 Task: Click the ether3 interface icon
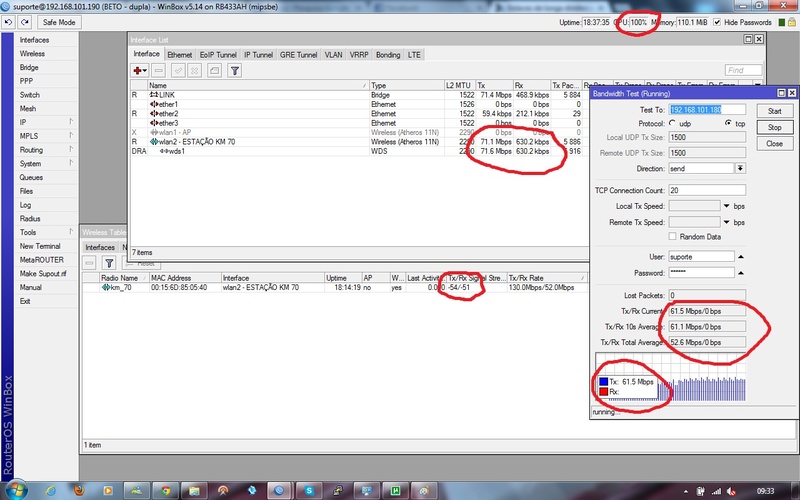(154, 123)
